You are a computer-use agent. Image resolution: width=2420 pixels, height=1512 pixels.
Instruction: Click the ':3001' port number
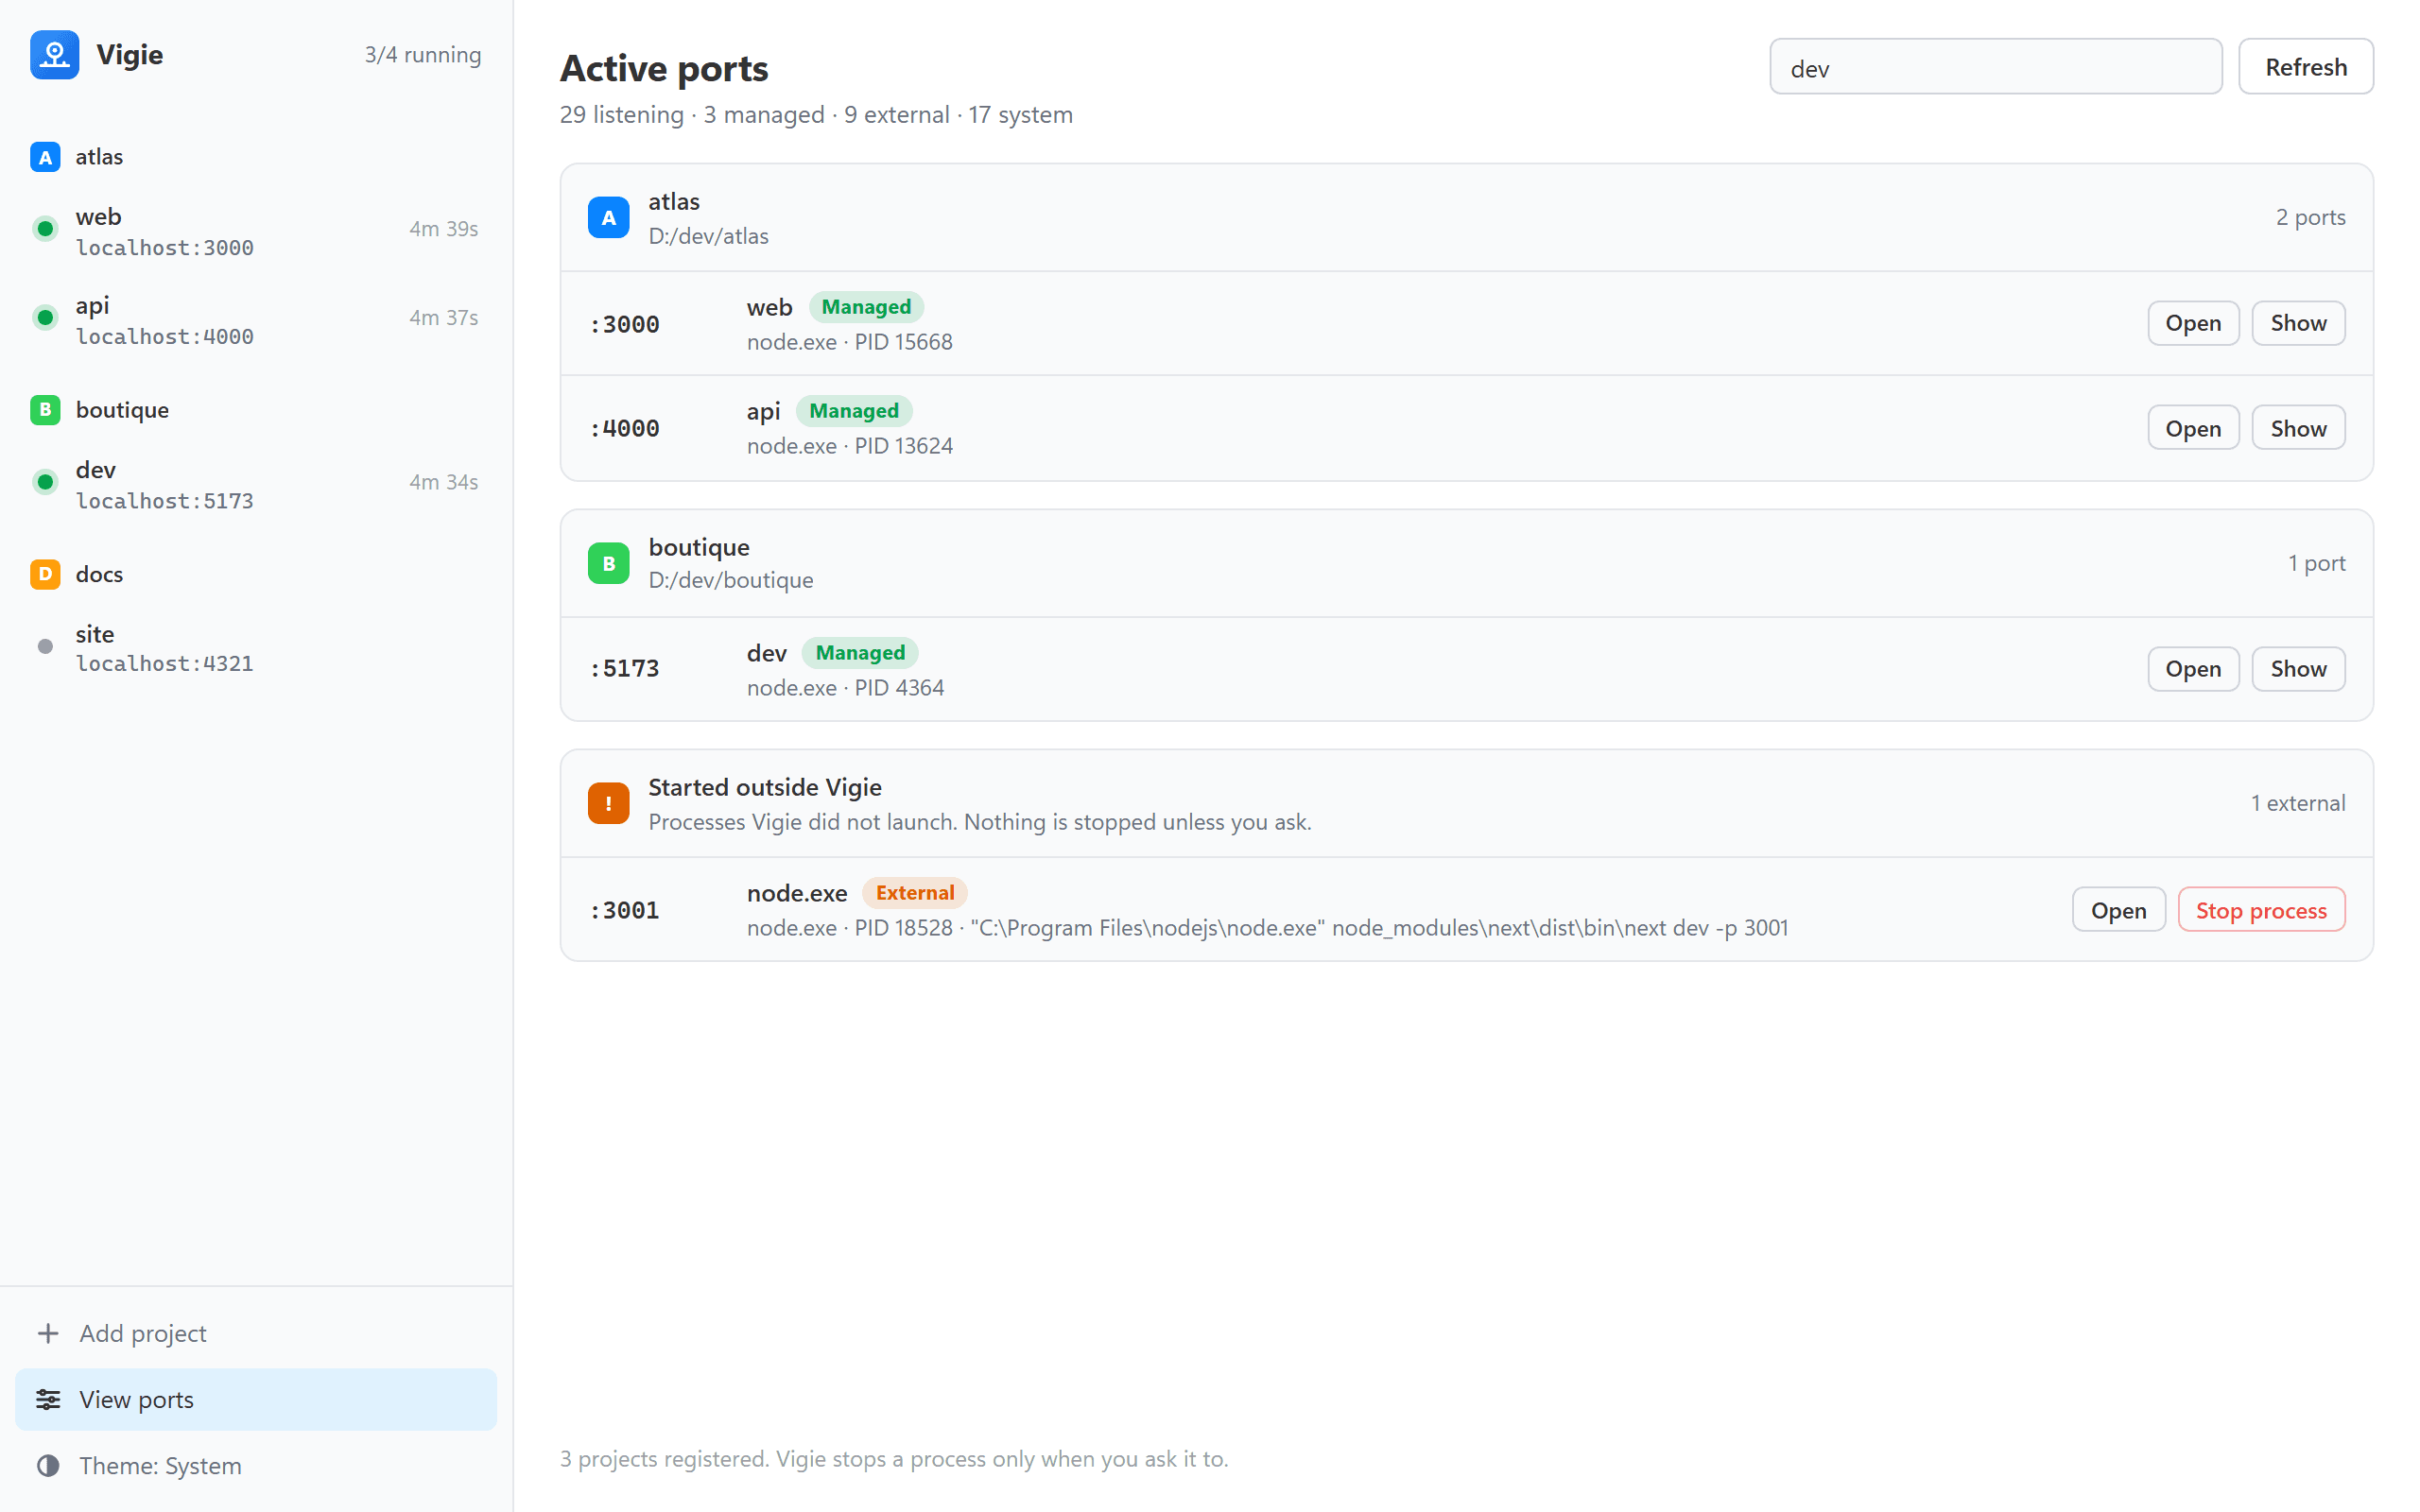pyautogui.click(x=624, y=911)
